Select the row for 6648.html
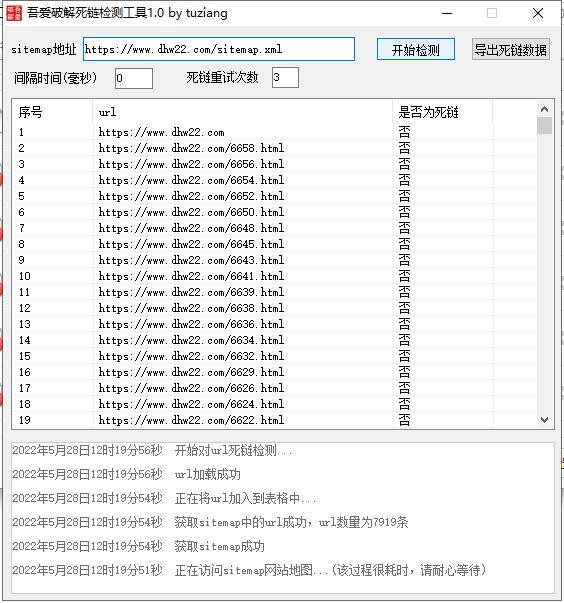The height and width of the screenshot is (603, 564). [x=275, y=228]
